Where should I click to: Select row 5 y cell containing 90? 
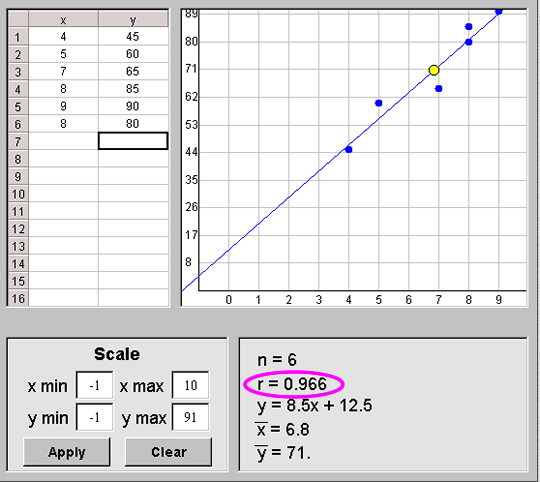(133, 106)
